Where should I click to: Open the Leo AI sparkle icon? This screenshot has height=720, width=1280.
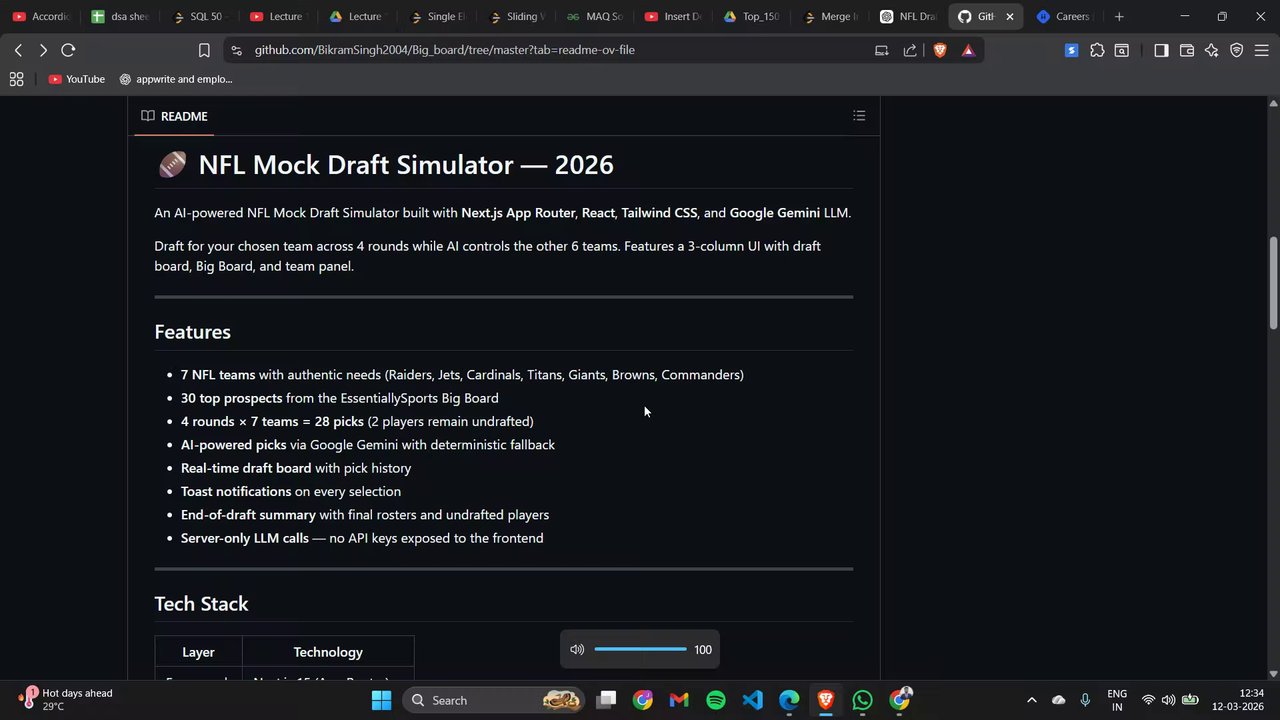[1212, 50]
